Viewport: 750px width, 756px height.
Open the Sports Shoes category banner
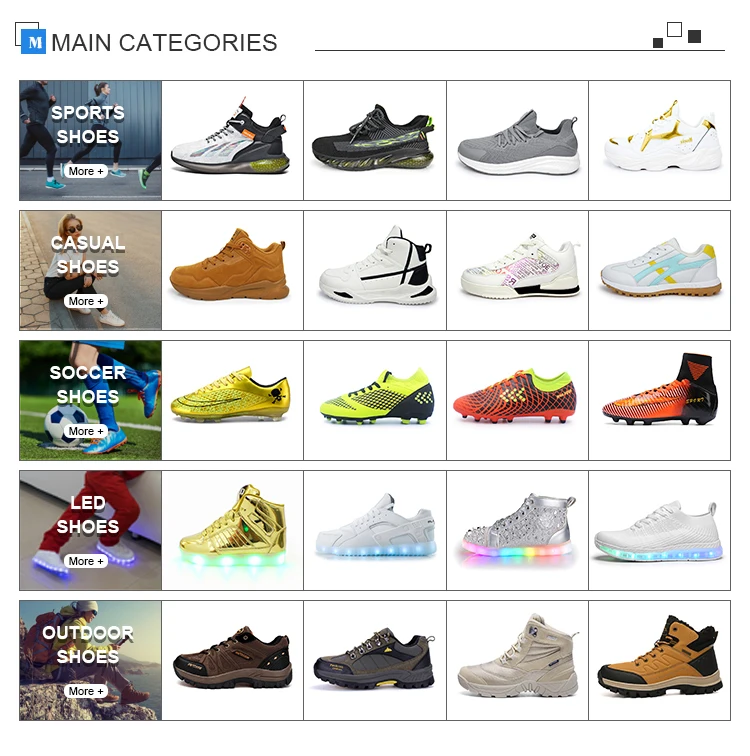click(x=91, y=140)
